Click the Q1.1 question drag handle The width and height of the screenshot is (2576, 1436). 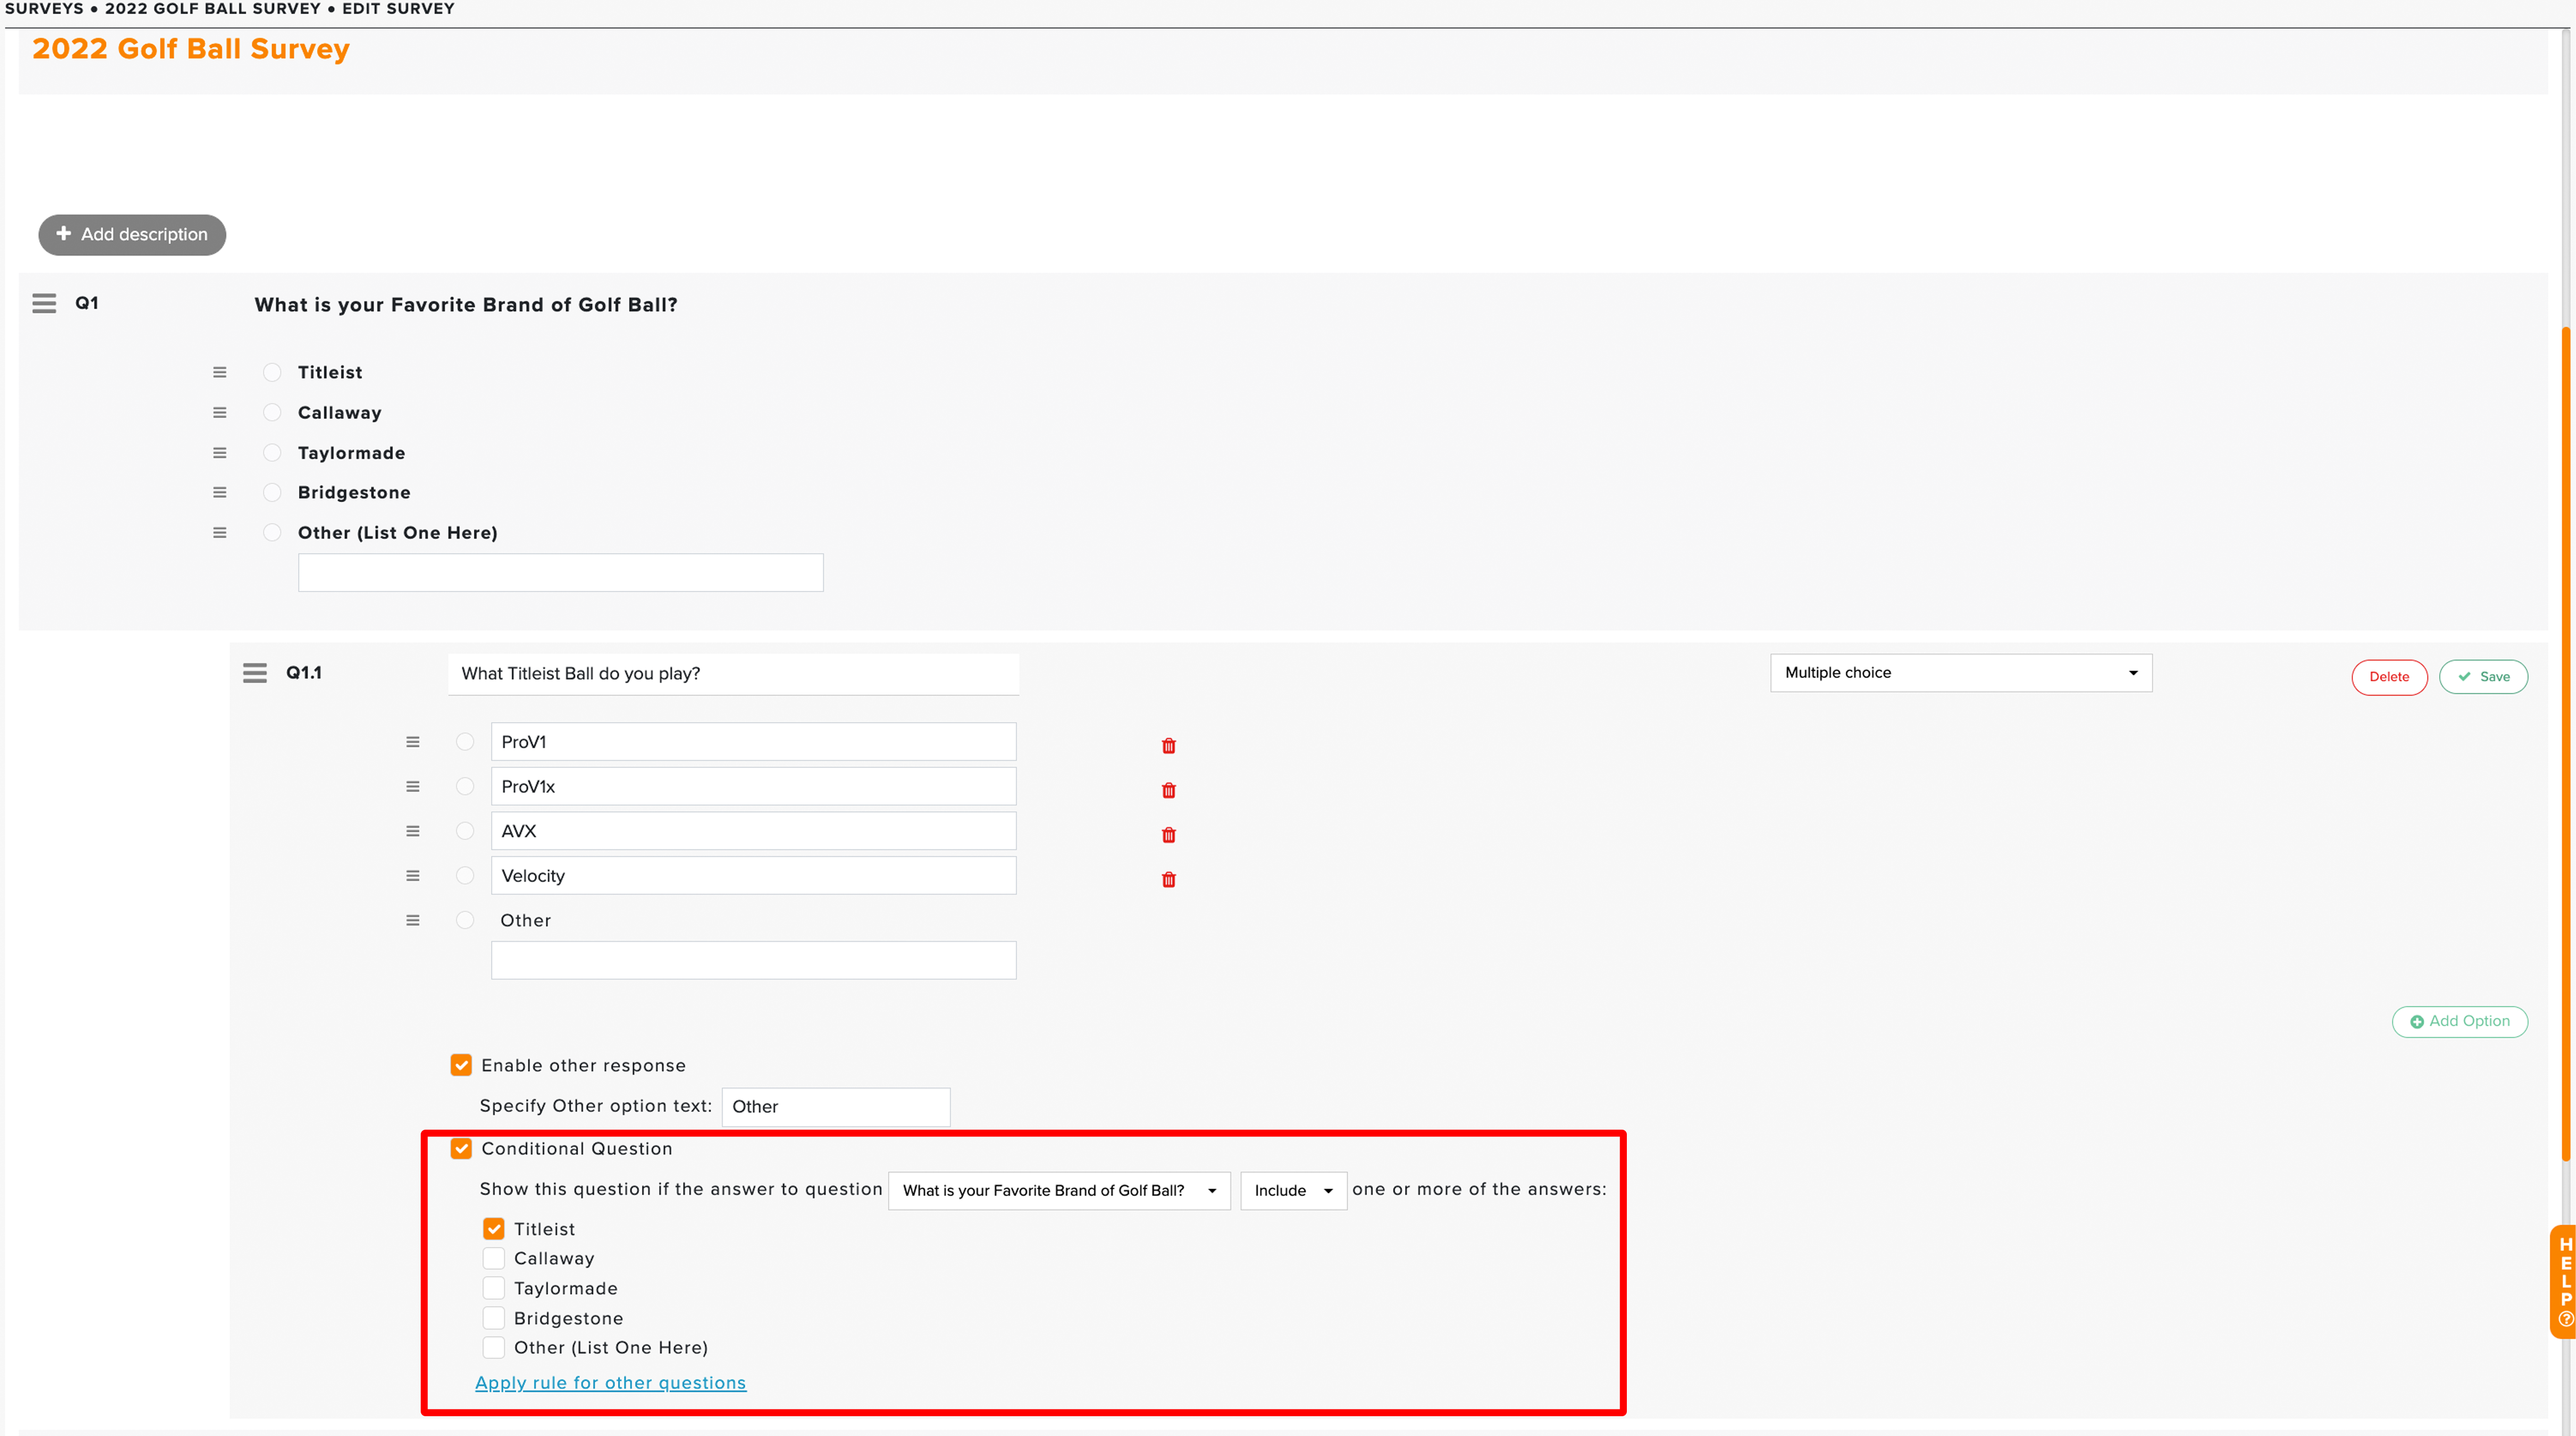255,673
